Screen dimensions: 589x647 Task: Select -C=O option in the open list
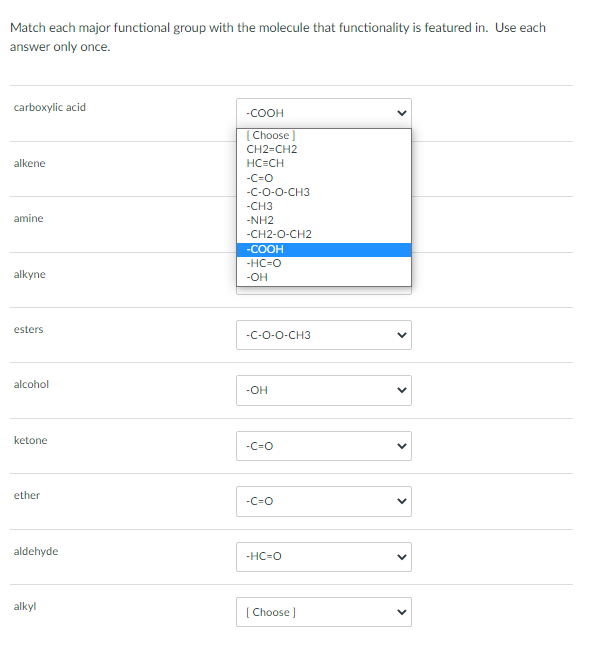click(x=324, y=178)
